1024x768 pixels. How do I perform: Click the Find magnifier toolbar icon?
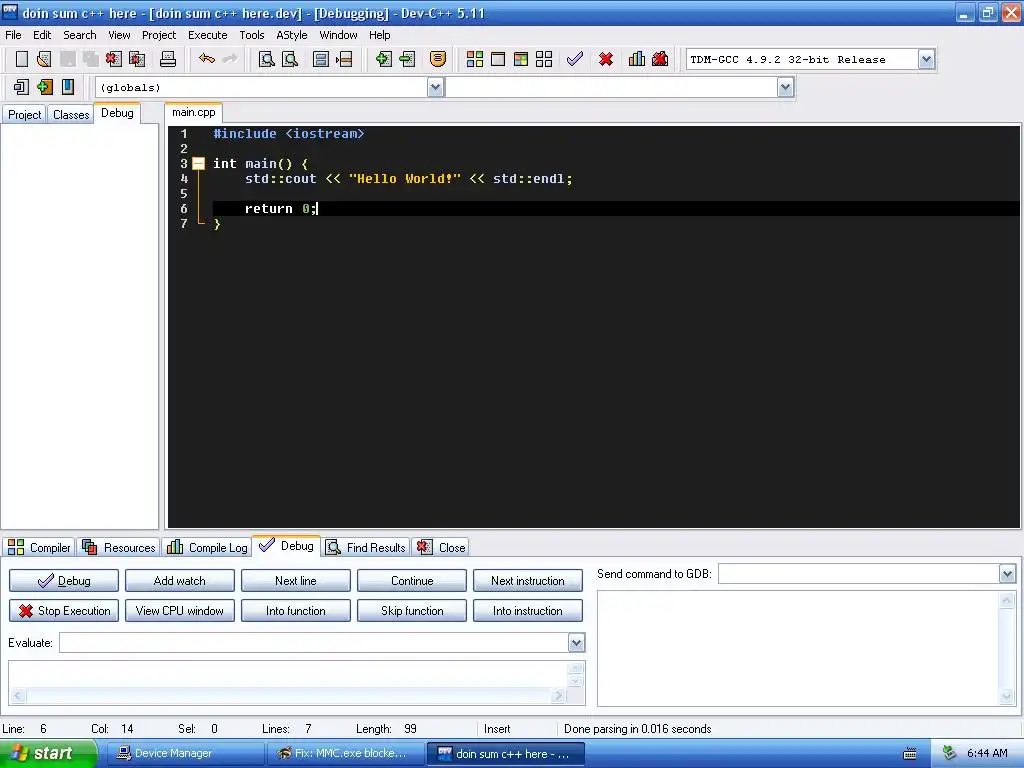[x=266, y=59]
